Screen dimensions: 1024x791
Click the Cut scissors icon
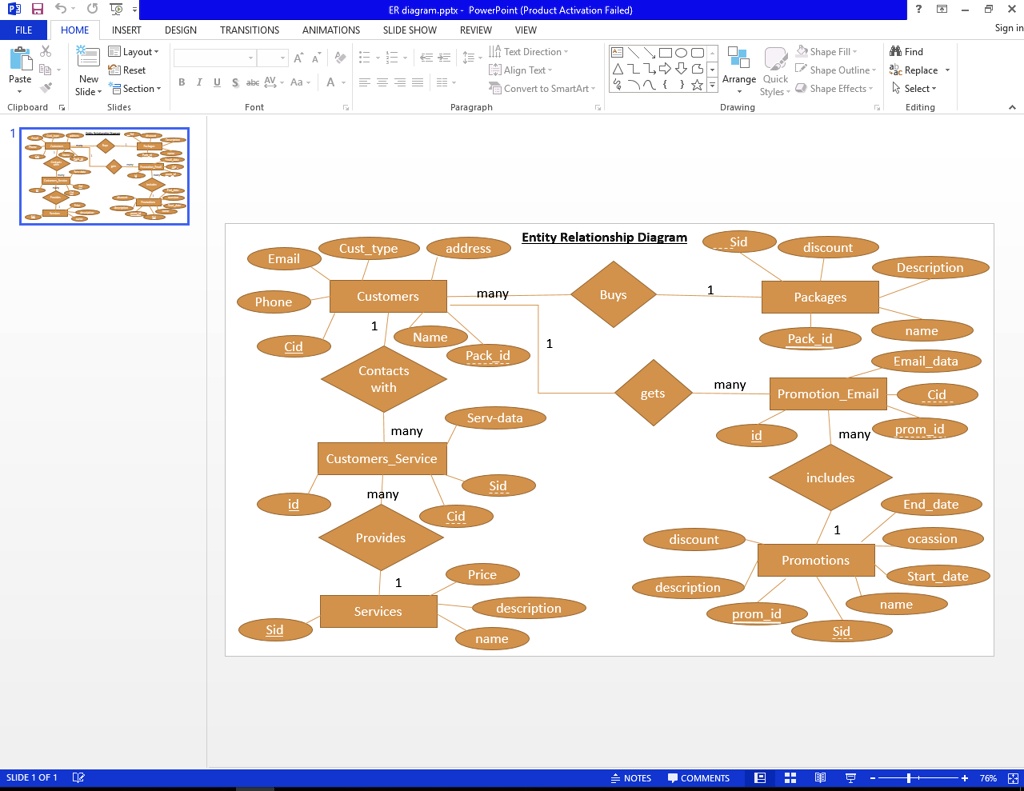point(46,51)
